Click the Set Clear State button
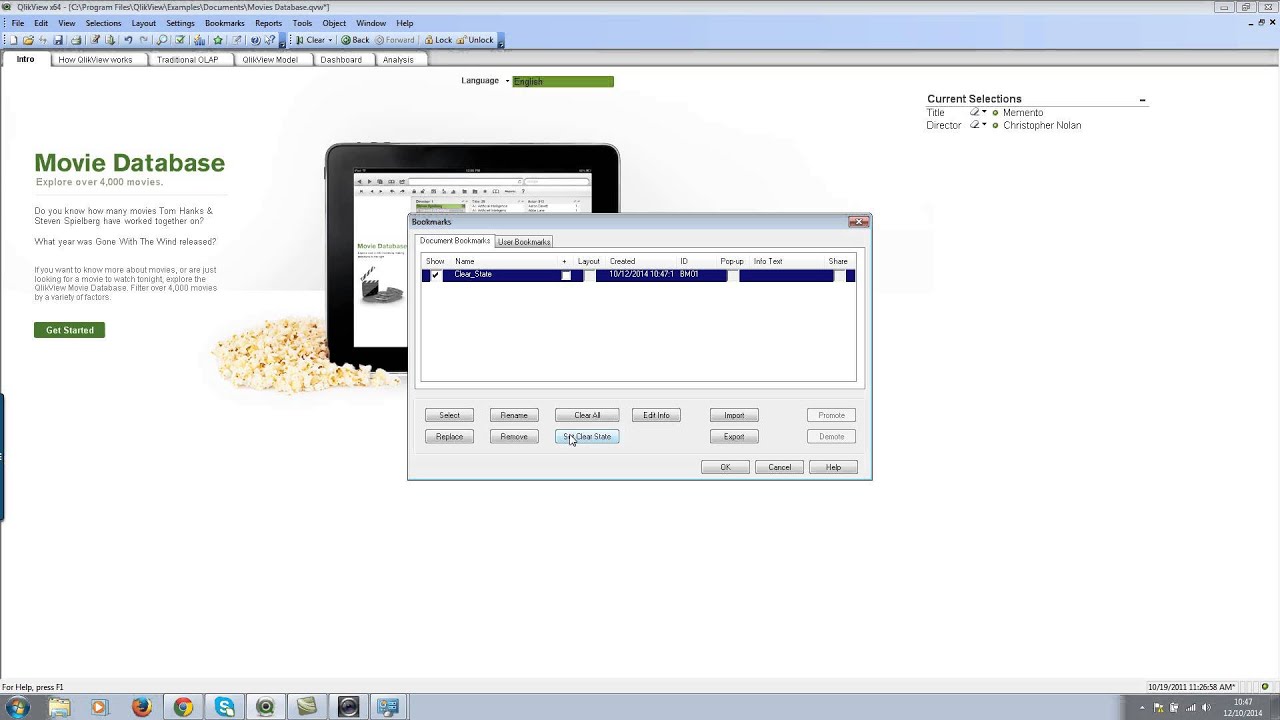This screenshot has width=1280, height=720. tap(587, 437)
